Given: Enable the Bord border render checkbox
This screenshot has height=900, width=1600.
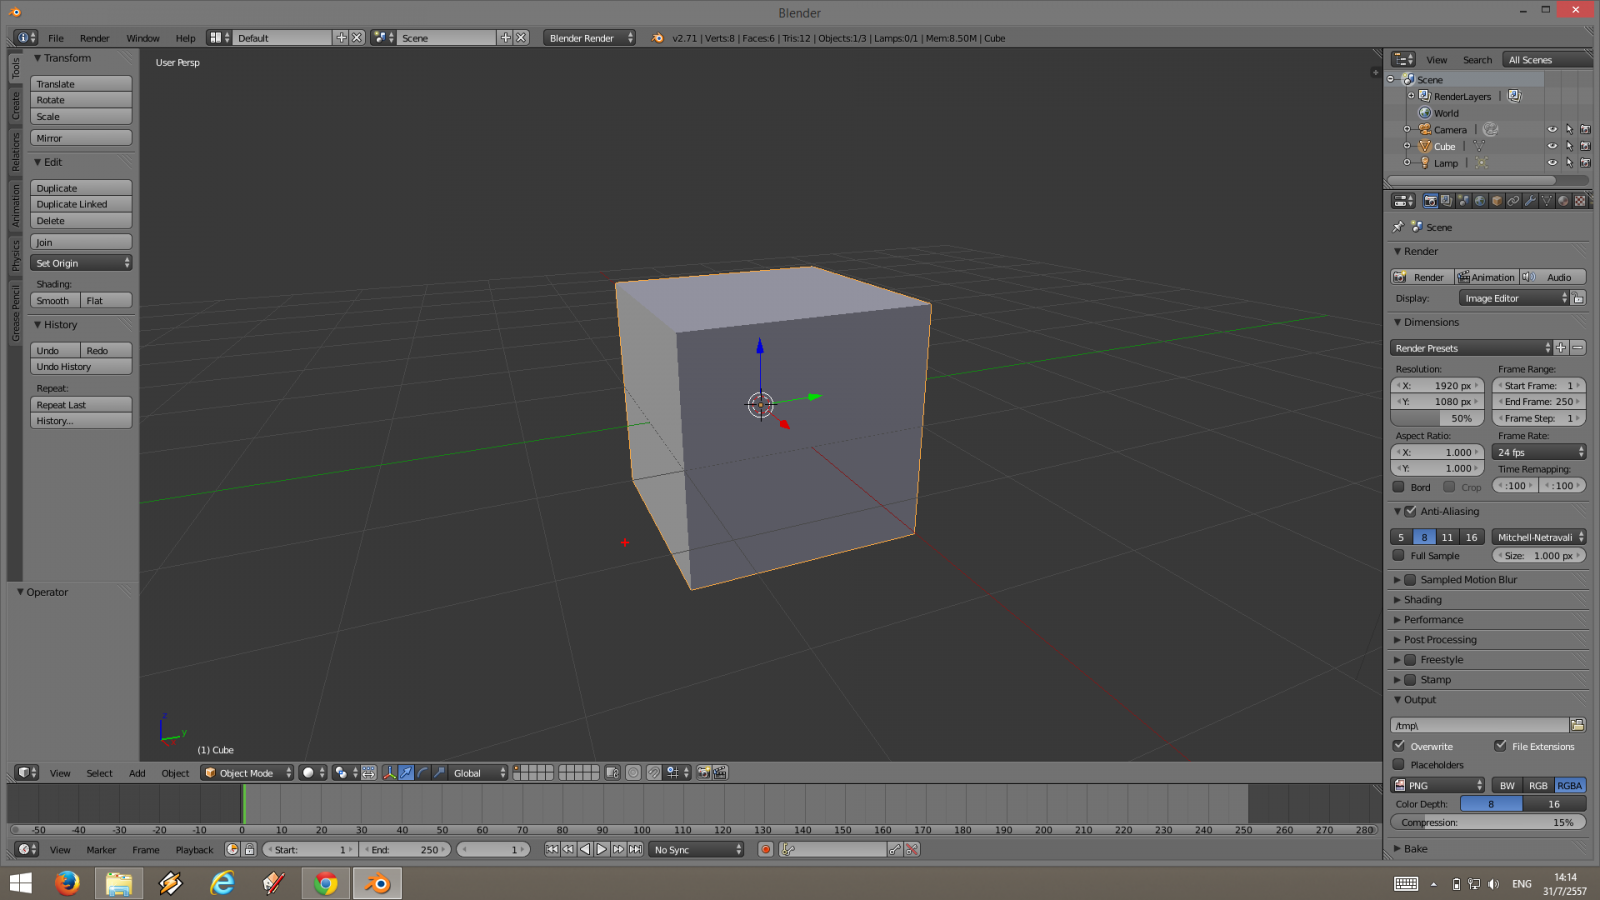Looking at the screenshot, I should tap(1399, 487).
